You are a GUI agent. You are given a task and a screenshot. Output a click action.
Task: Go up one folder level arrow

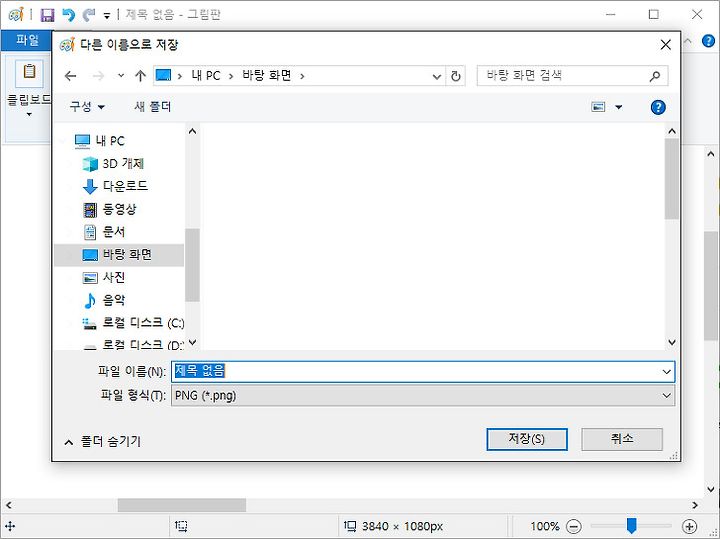point(141,76)
